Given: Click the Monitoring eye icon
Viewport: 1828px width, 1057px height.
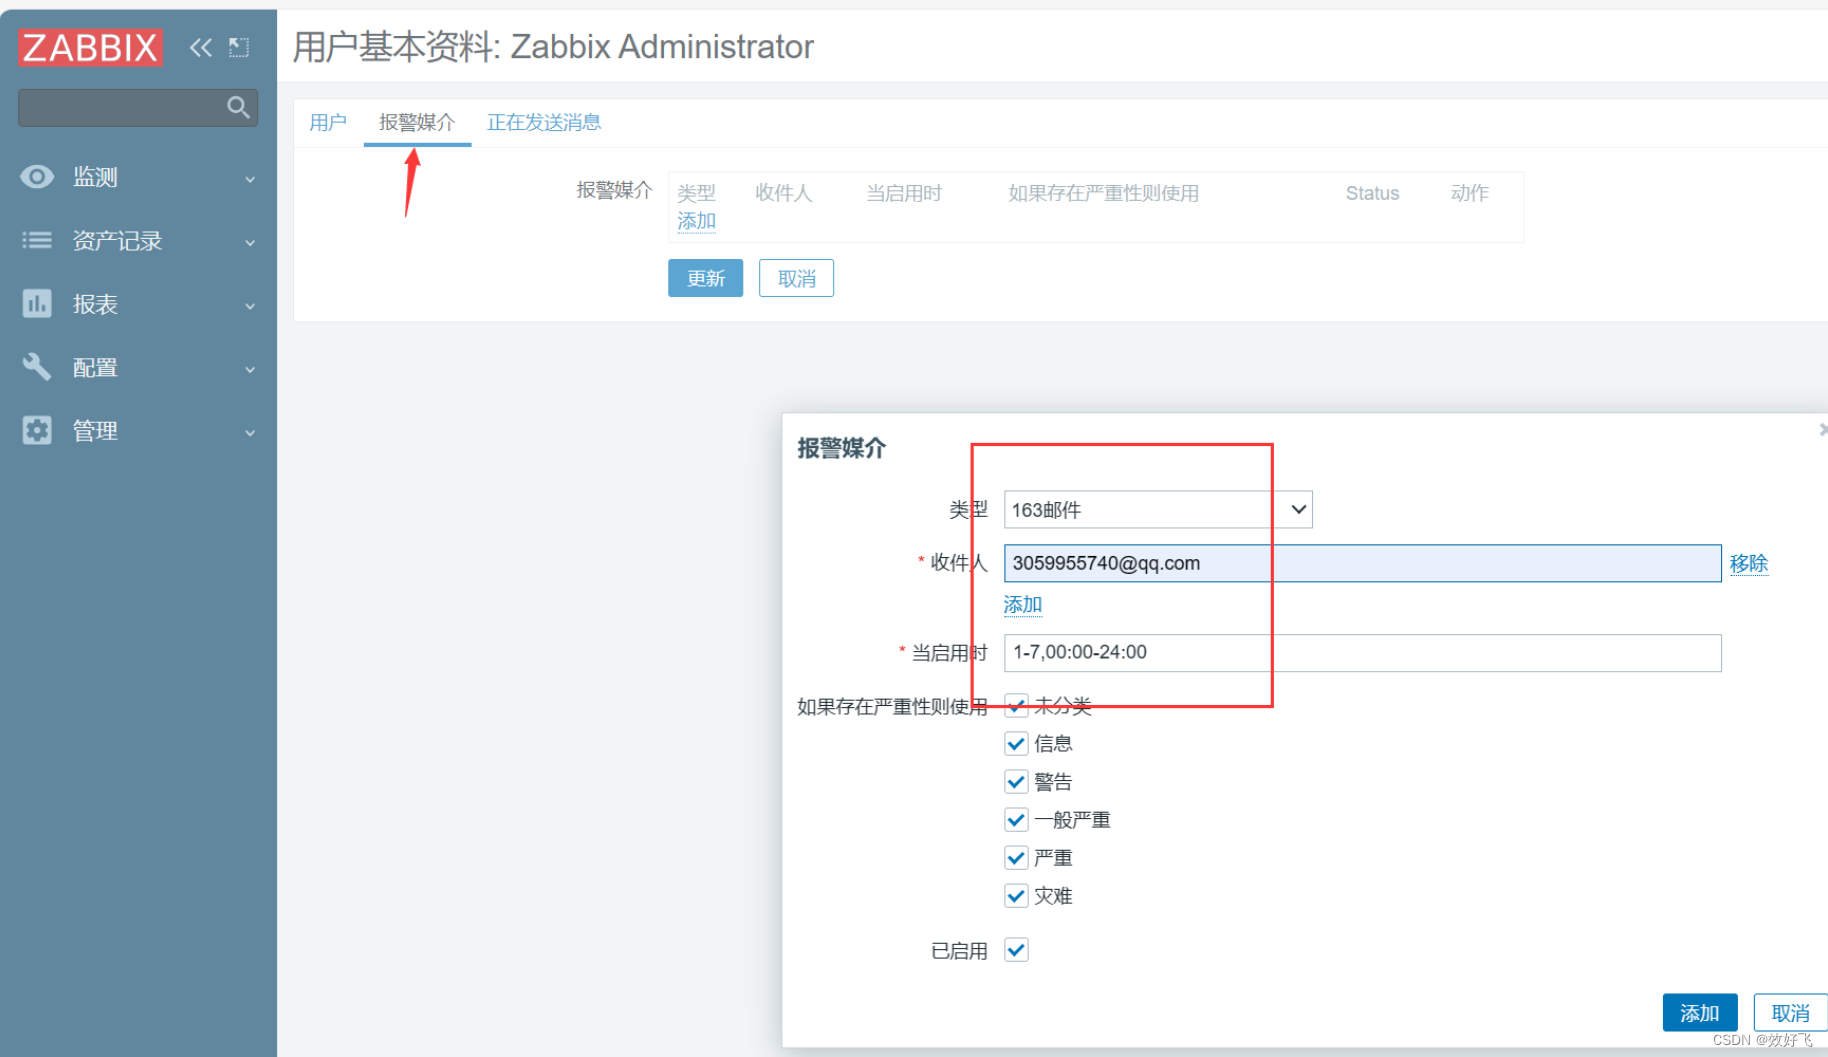Looking at the screenshot, I should pyautogui.click(x=37, y=177).
